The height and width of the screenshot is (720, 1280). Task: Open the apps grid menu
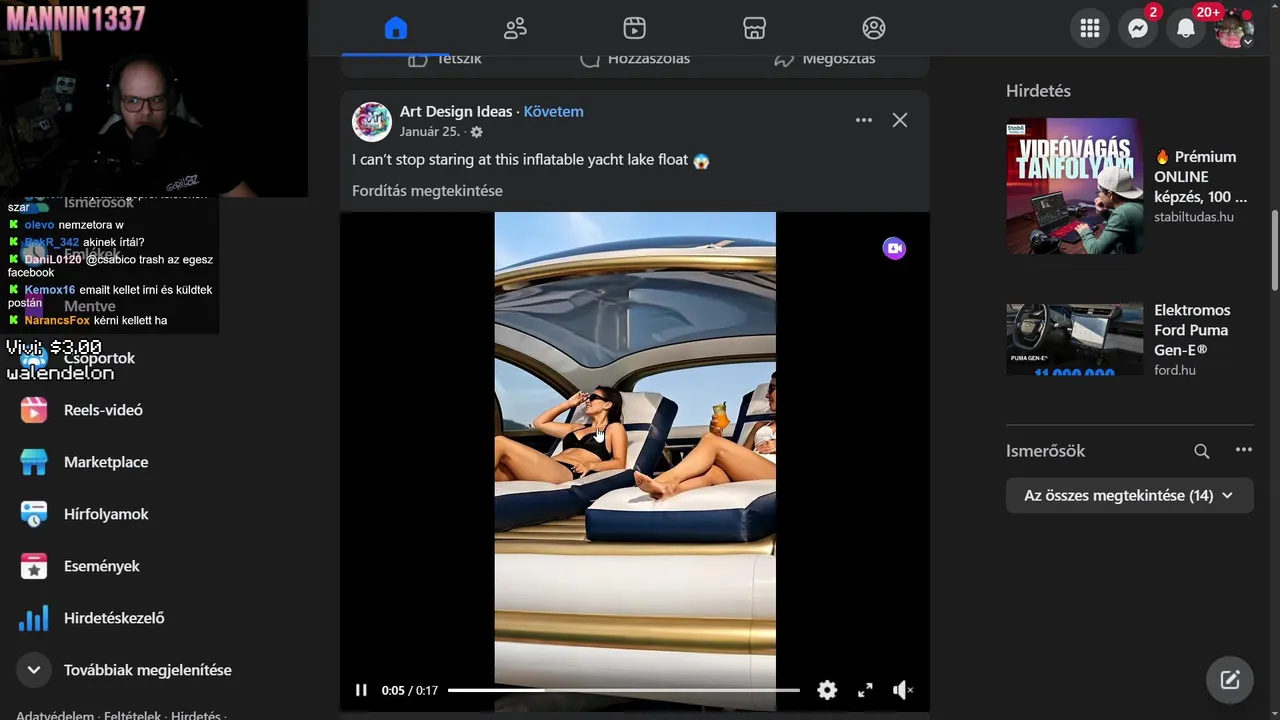1090,29
